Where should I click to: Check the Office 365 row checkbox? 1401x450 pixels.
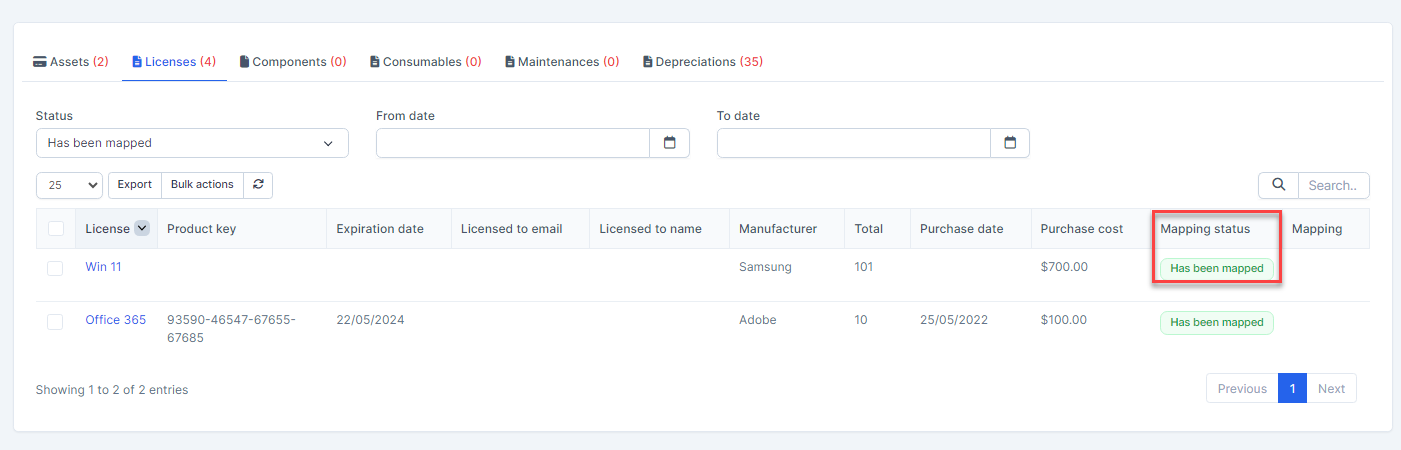(55, 321)
